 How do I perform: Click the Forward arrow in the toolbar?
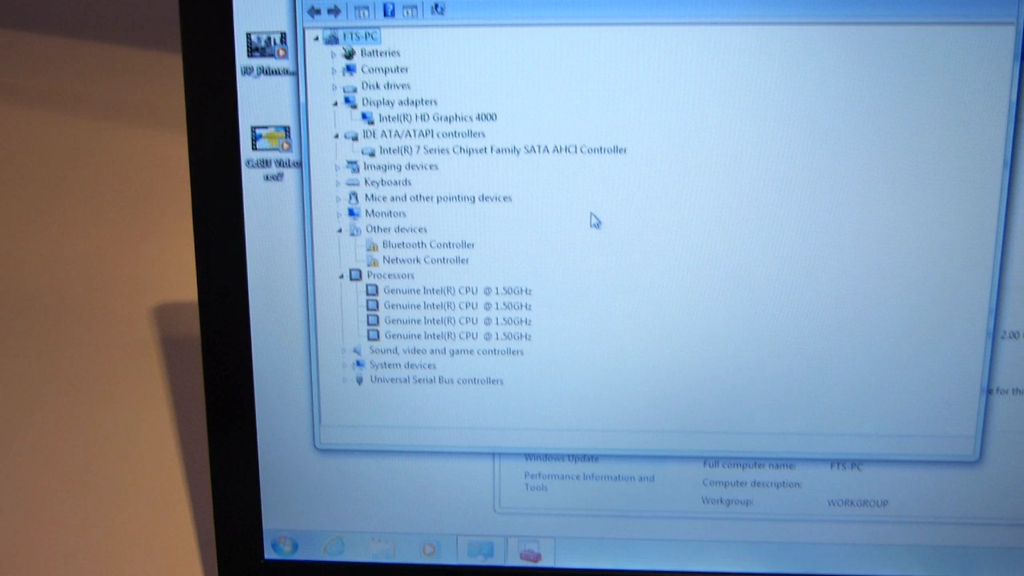pos(334,10)
